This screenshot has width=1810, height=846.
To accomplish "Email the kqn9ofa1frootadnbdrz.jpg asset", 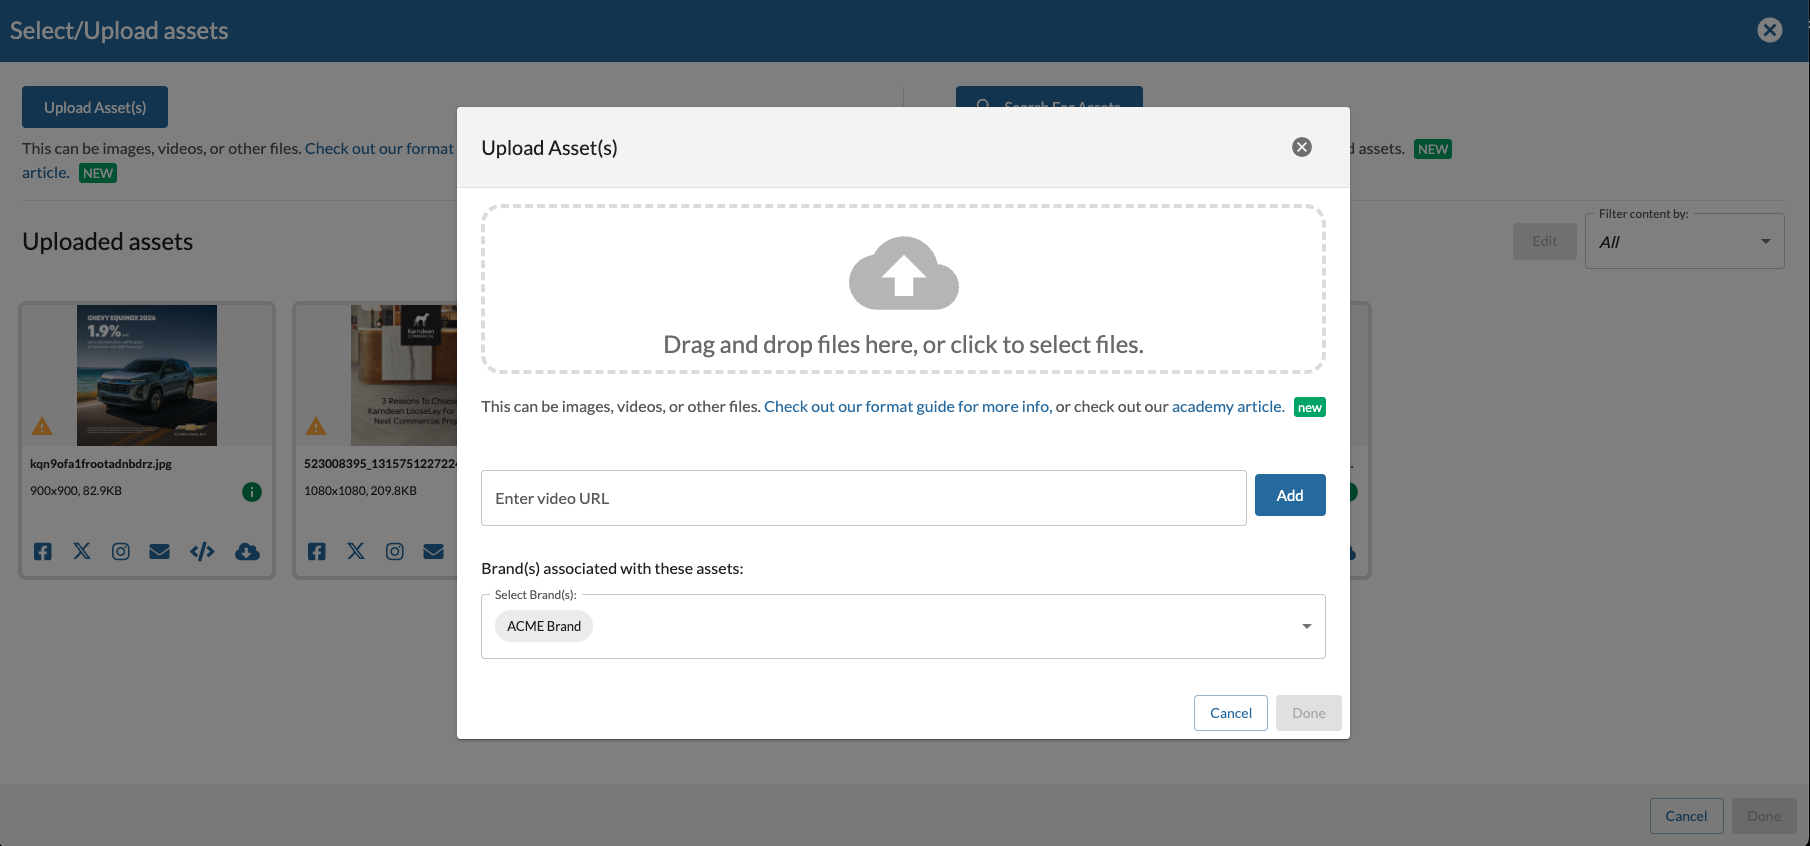I will click(x=159, y=552).
